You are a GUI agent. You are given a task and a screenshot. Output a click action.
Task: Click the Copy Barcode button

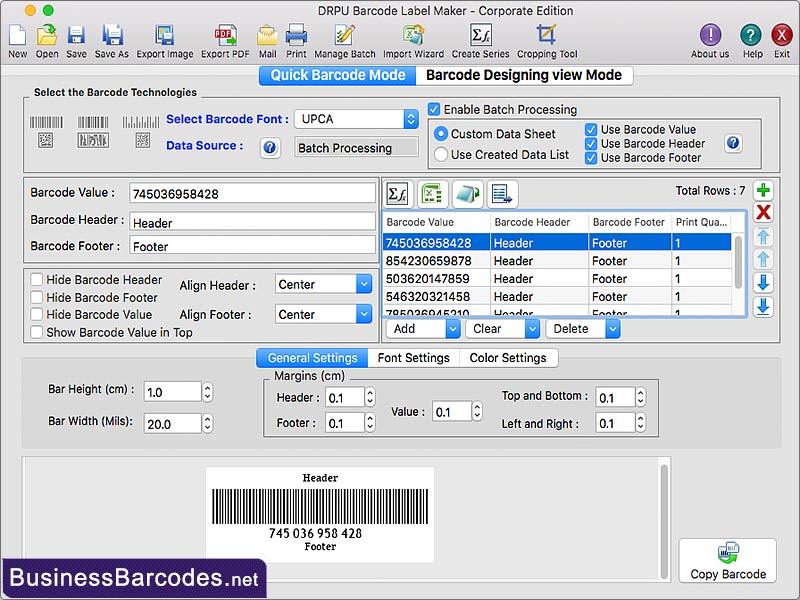coord(728,562)
